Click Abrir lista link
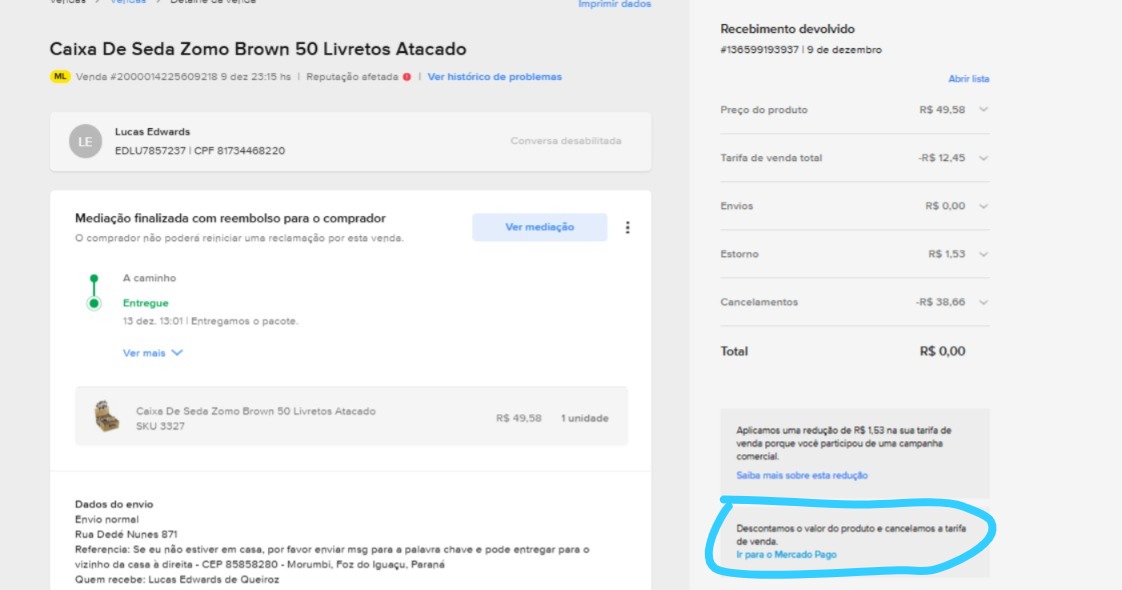Screen dimensions: 1122x590 (x=968, y=79)
